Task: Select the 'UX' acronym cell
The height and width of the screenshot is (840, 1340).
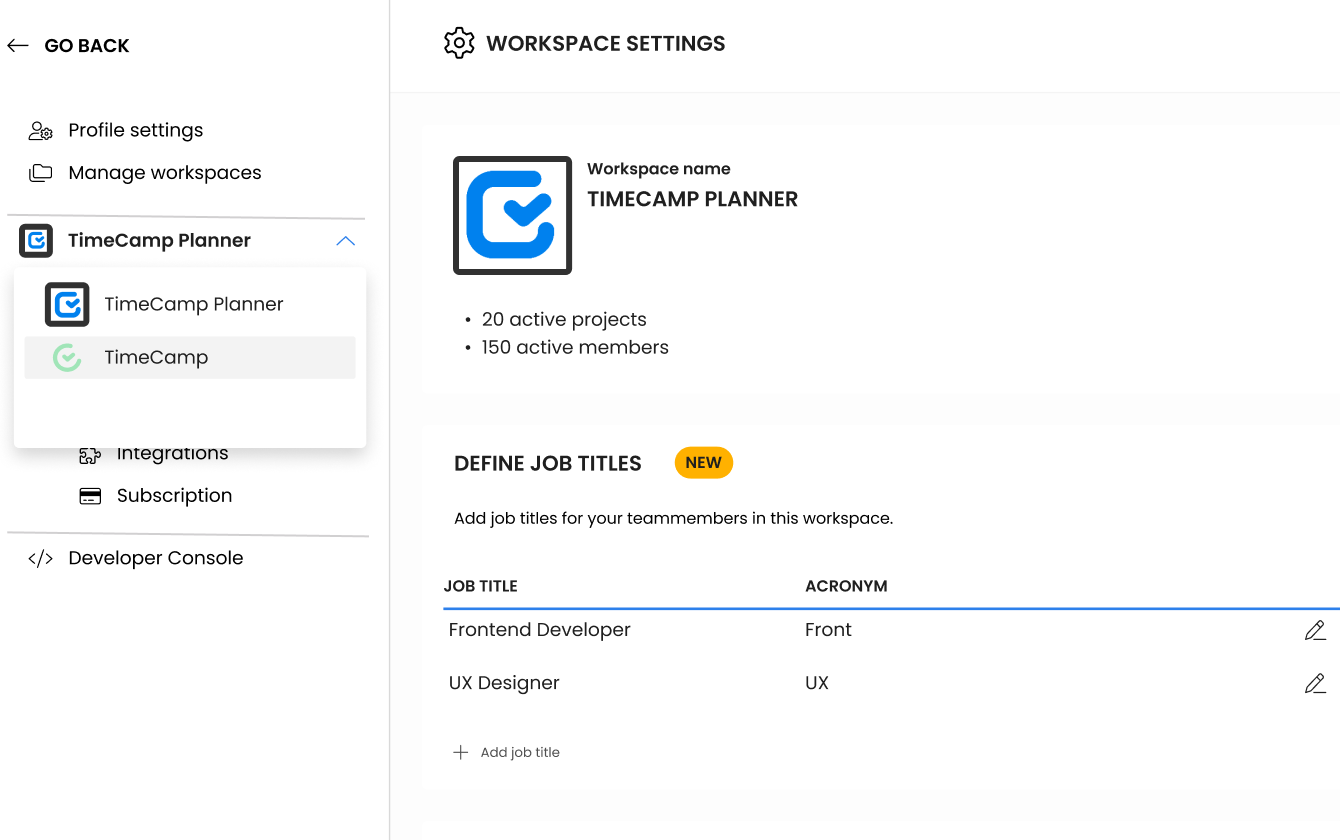Action: 817,684
